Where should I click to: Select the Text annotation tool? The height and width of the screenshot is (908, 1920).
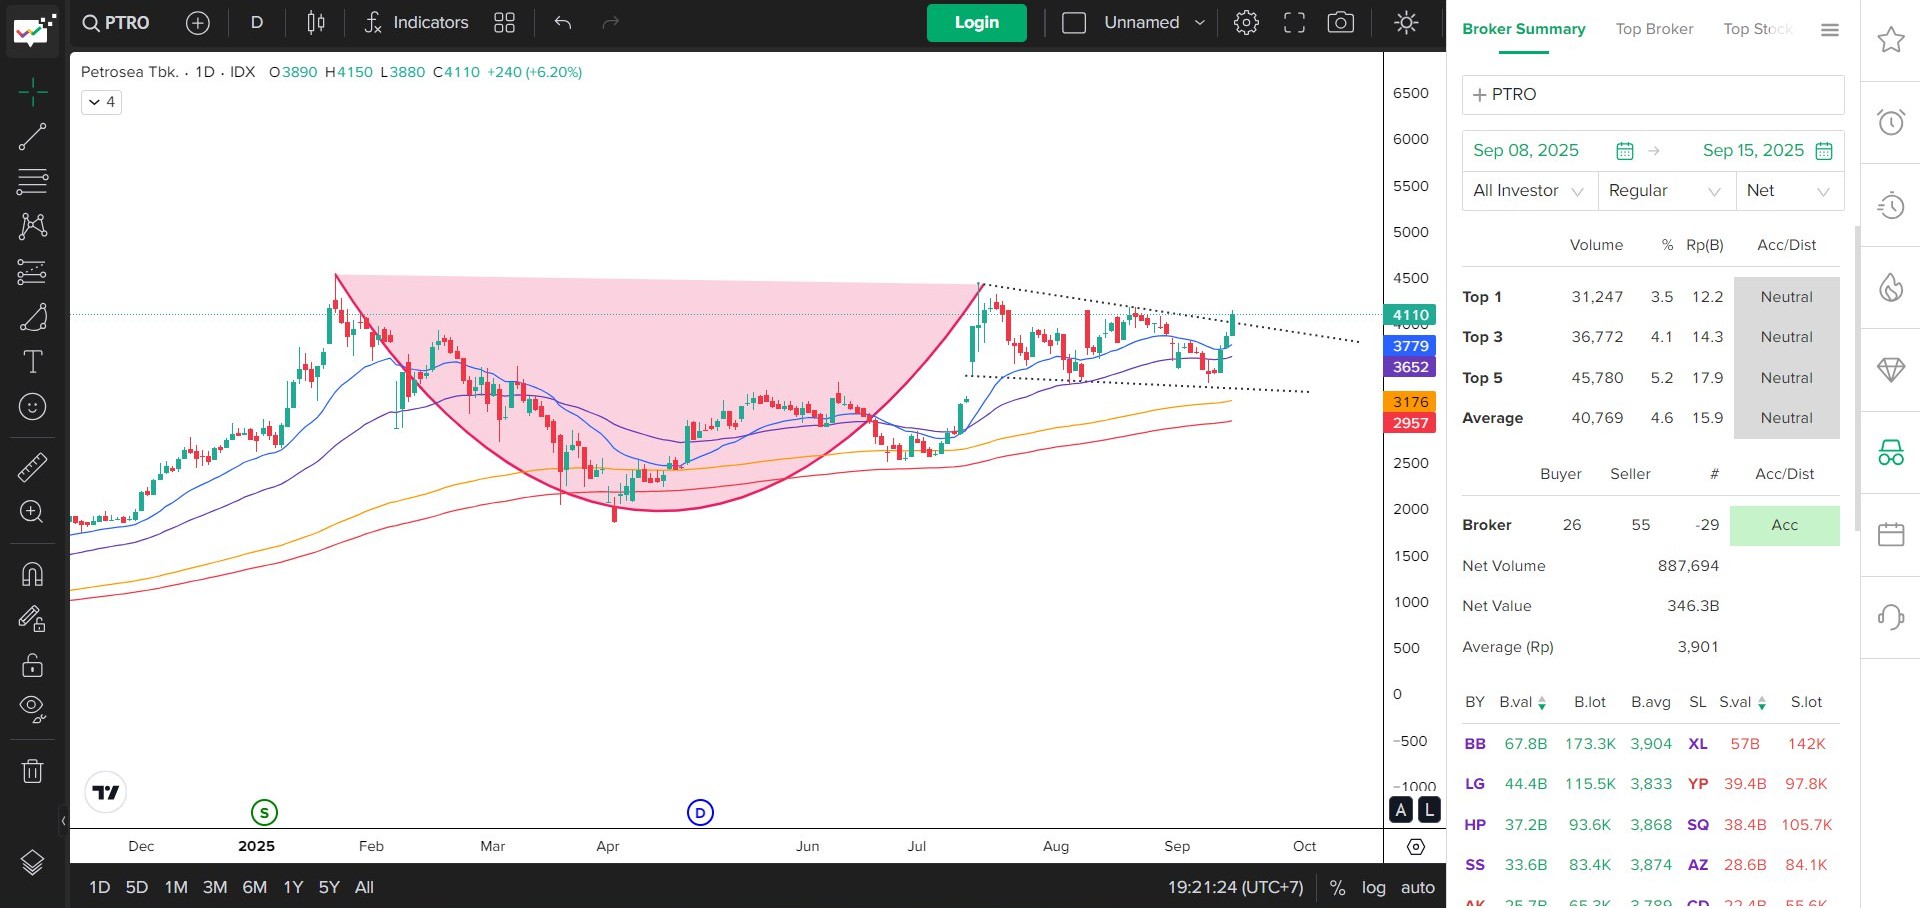click(x=32, y=362)
